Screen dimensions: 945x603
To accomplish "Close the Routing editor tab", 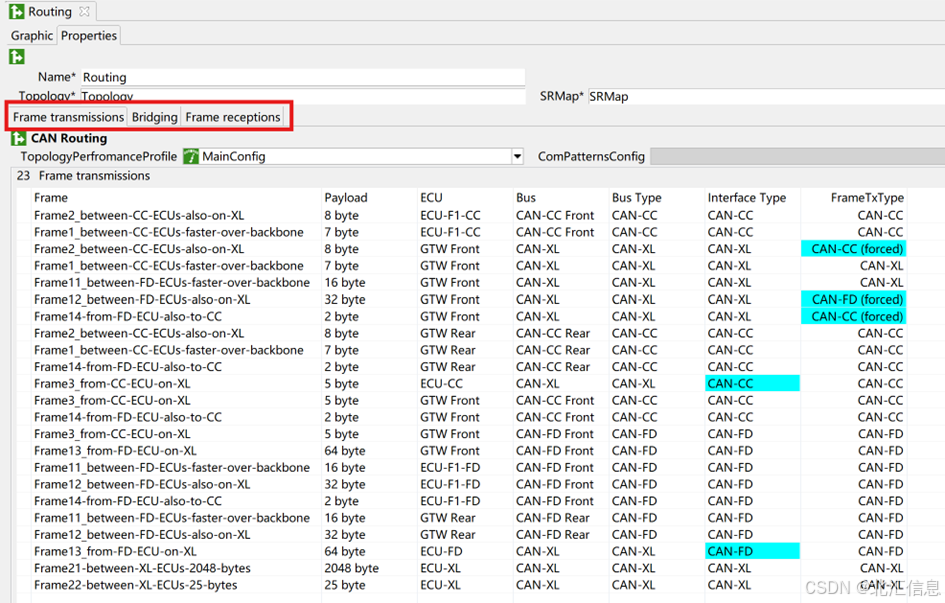I will tap(84, 11).
